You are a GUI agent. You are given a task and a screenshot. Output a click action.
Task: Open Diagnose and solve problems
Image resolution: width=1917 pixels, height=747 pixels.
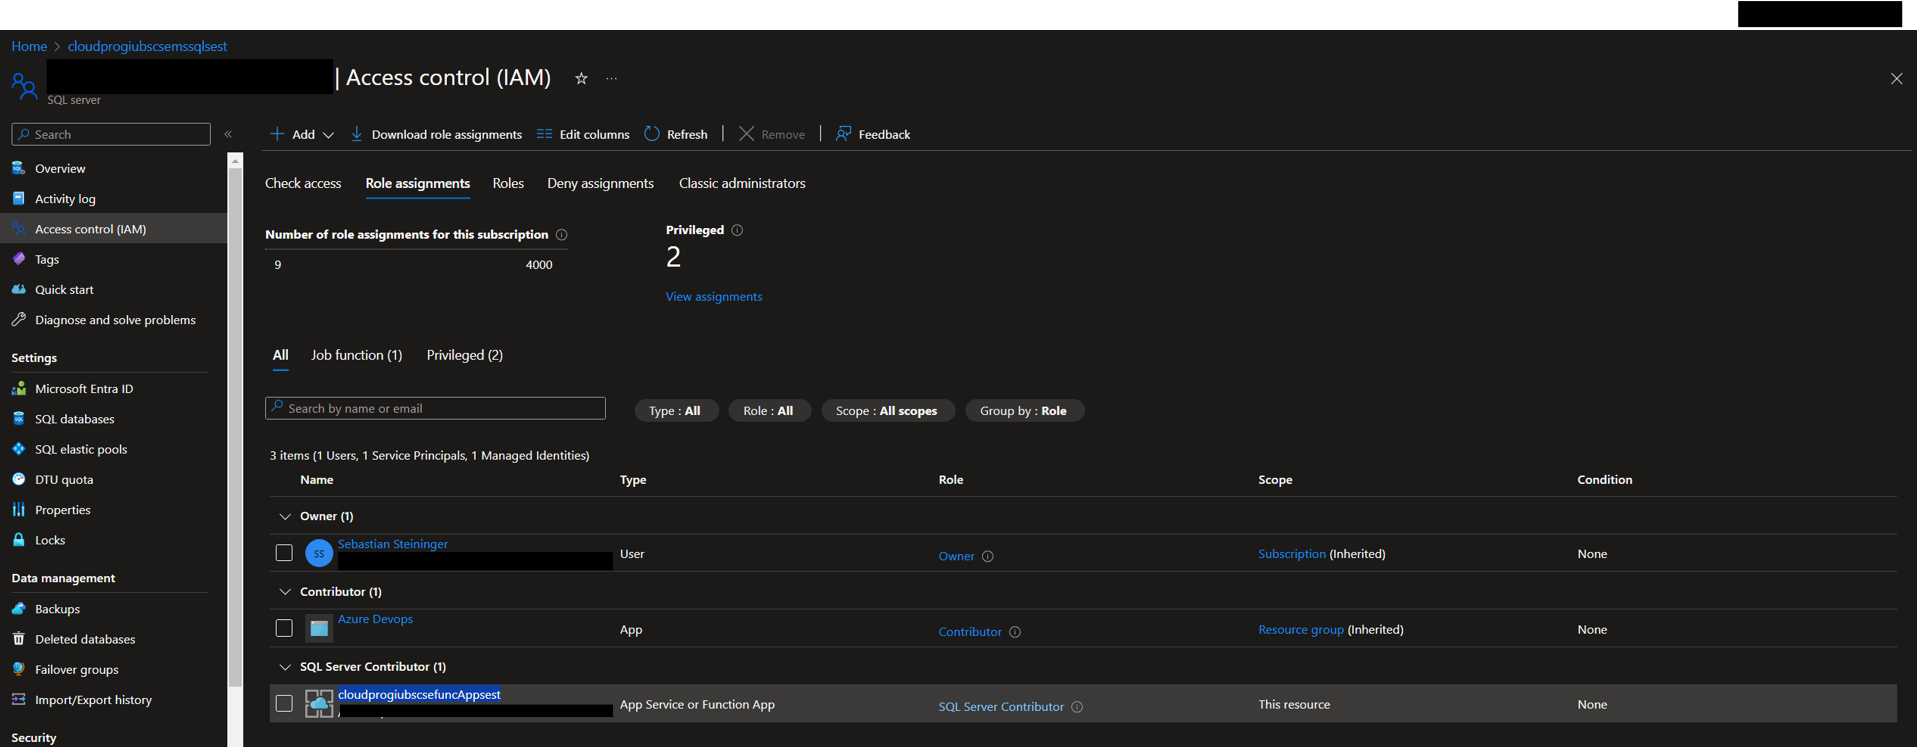(115, 320)
